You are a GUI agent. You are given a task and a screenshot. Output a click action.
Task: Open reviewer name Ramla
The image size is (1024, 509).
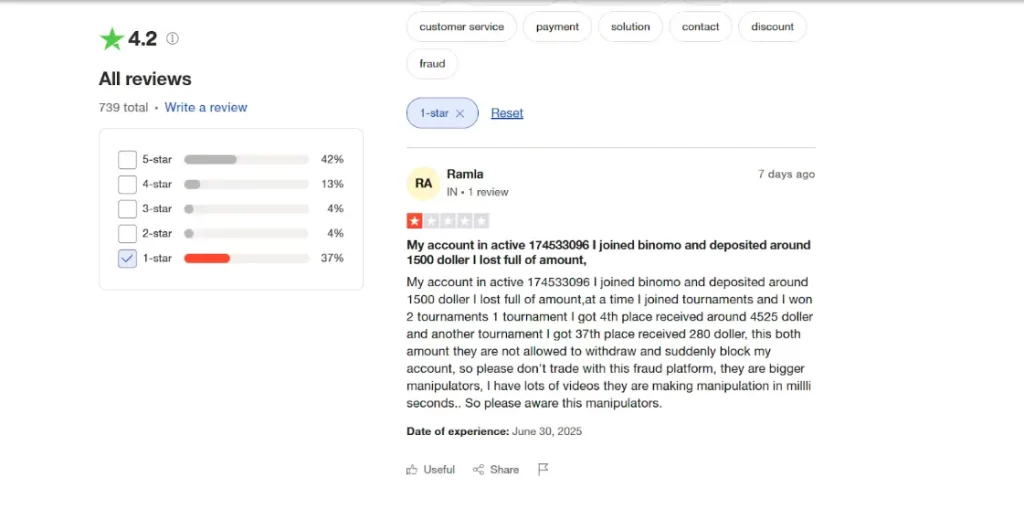[465, 174]
